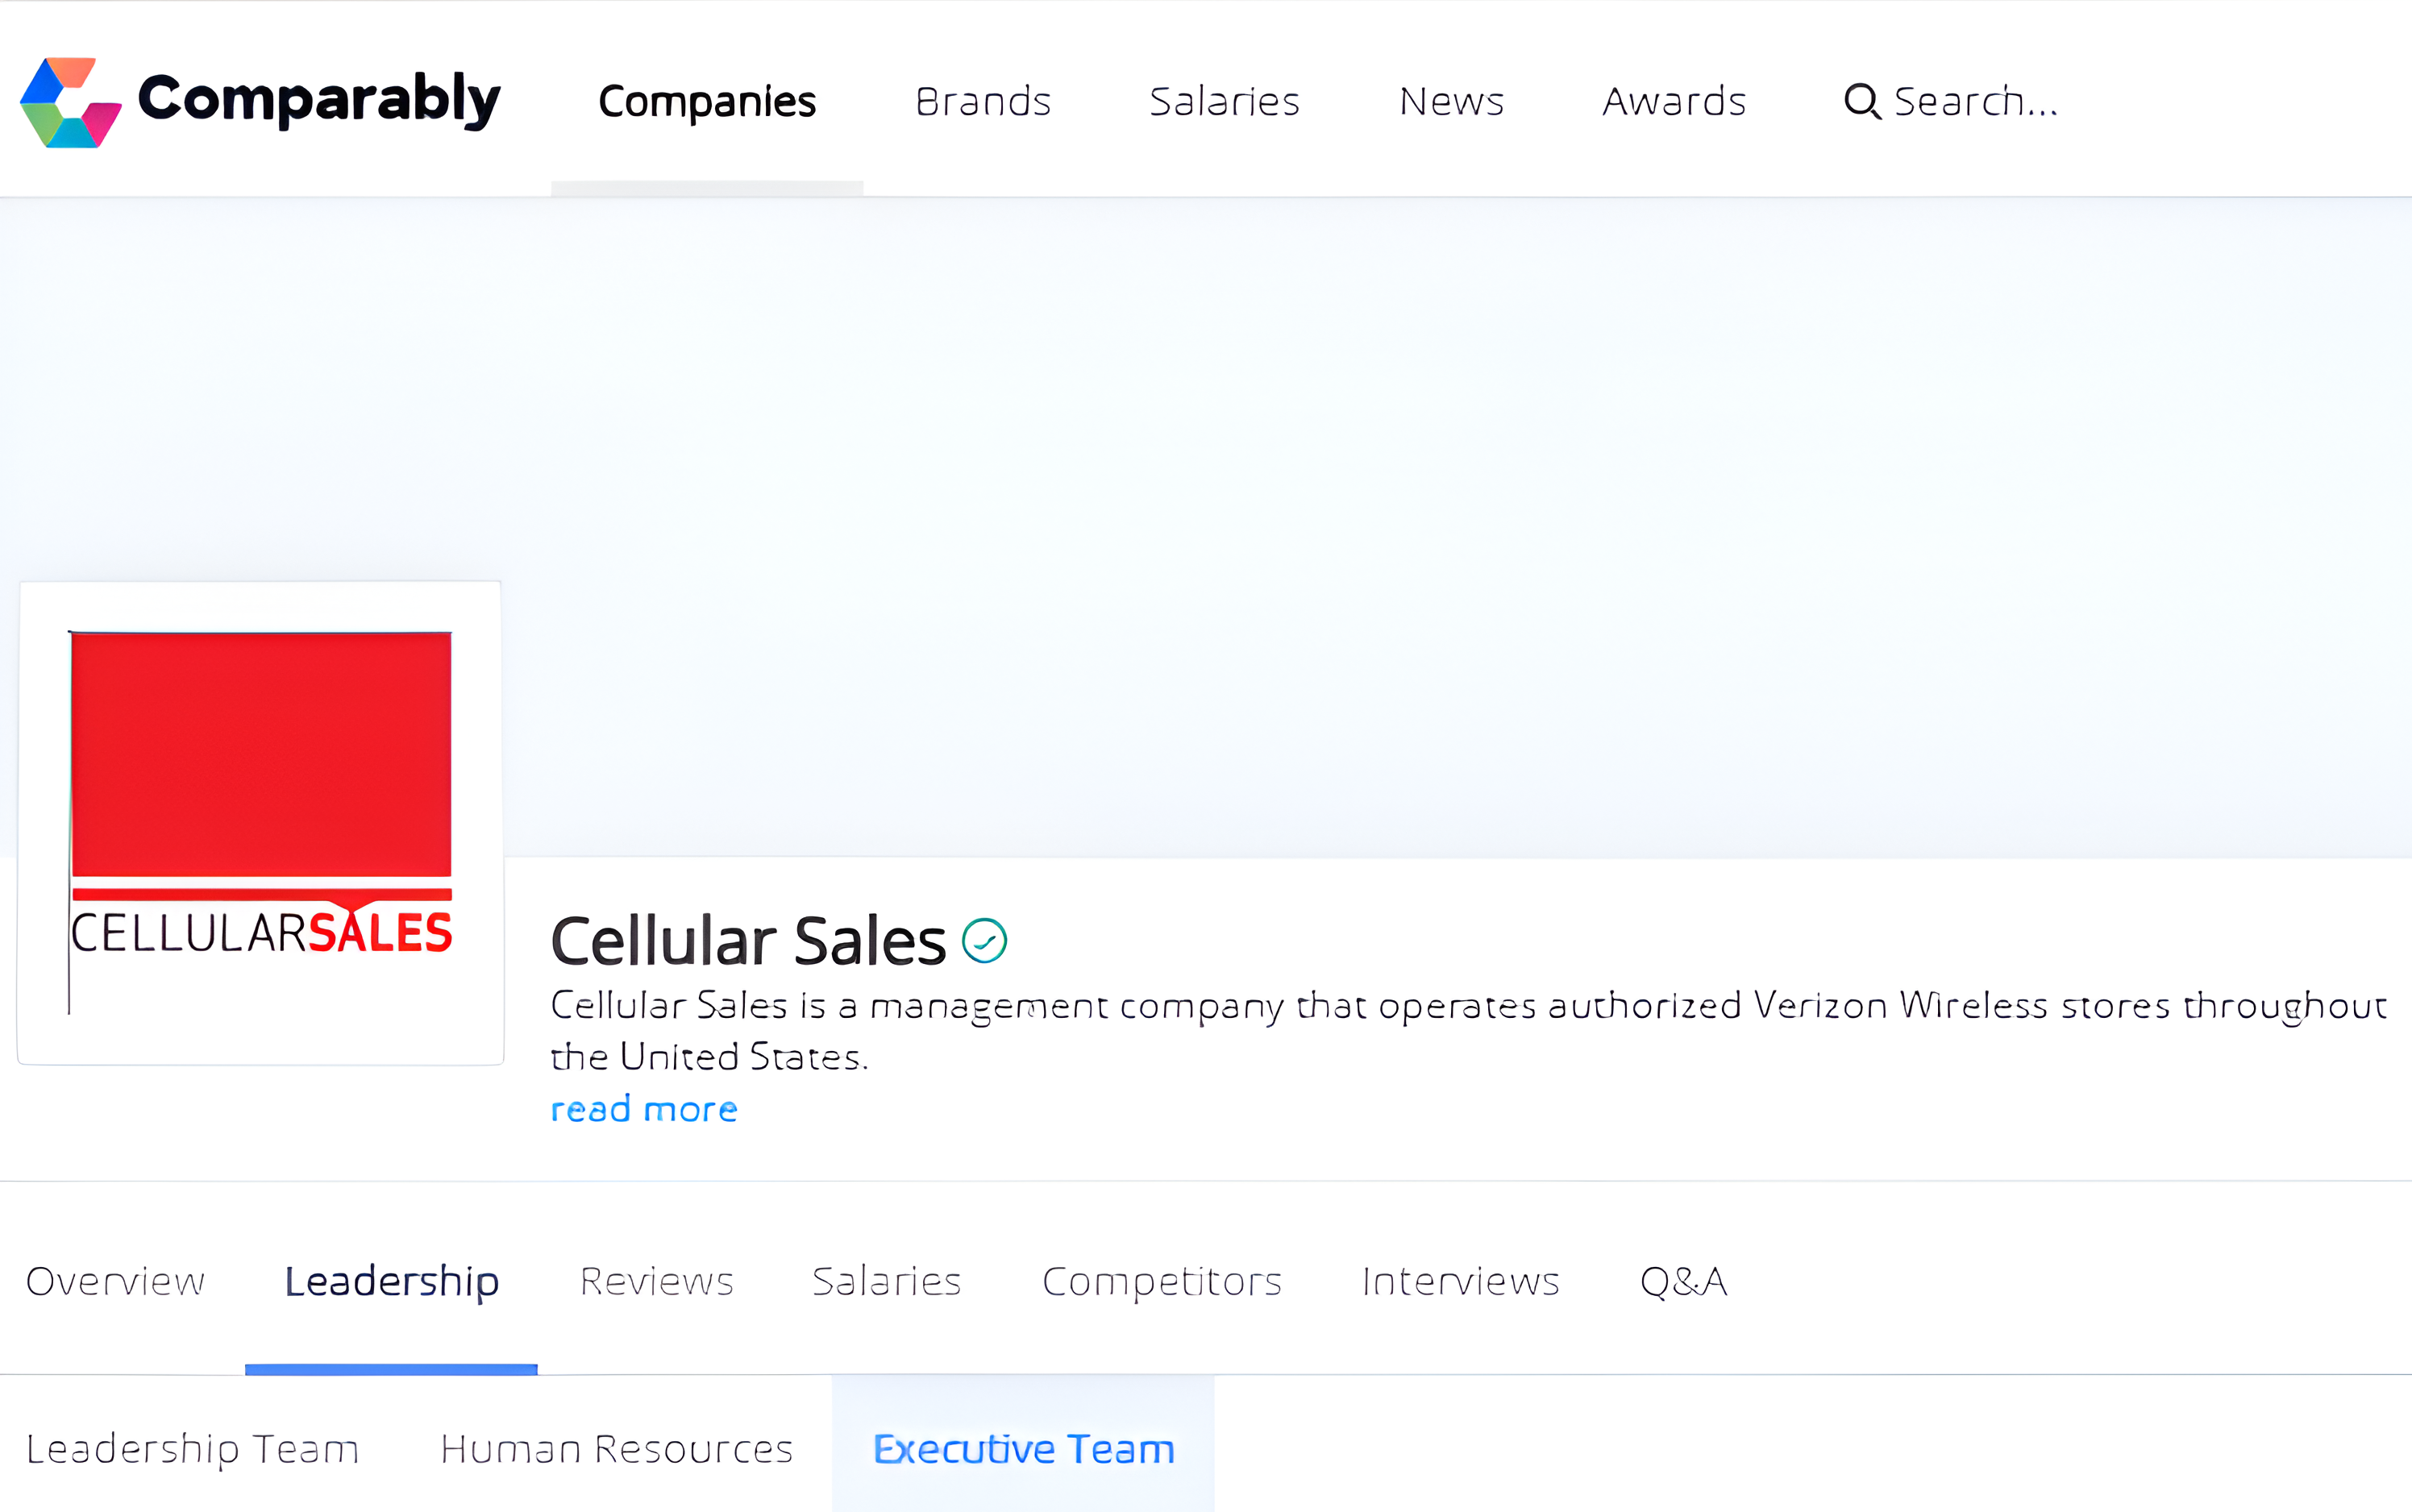View the Competitors tab
The width and height of the screenshot is (2412, 1512).
tap(1162, 1281)
